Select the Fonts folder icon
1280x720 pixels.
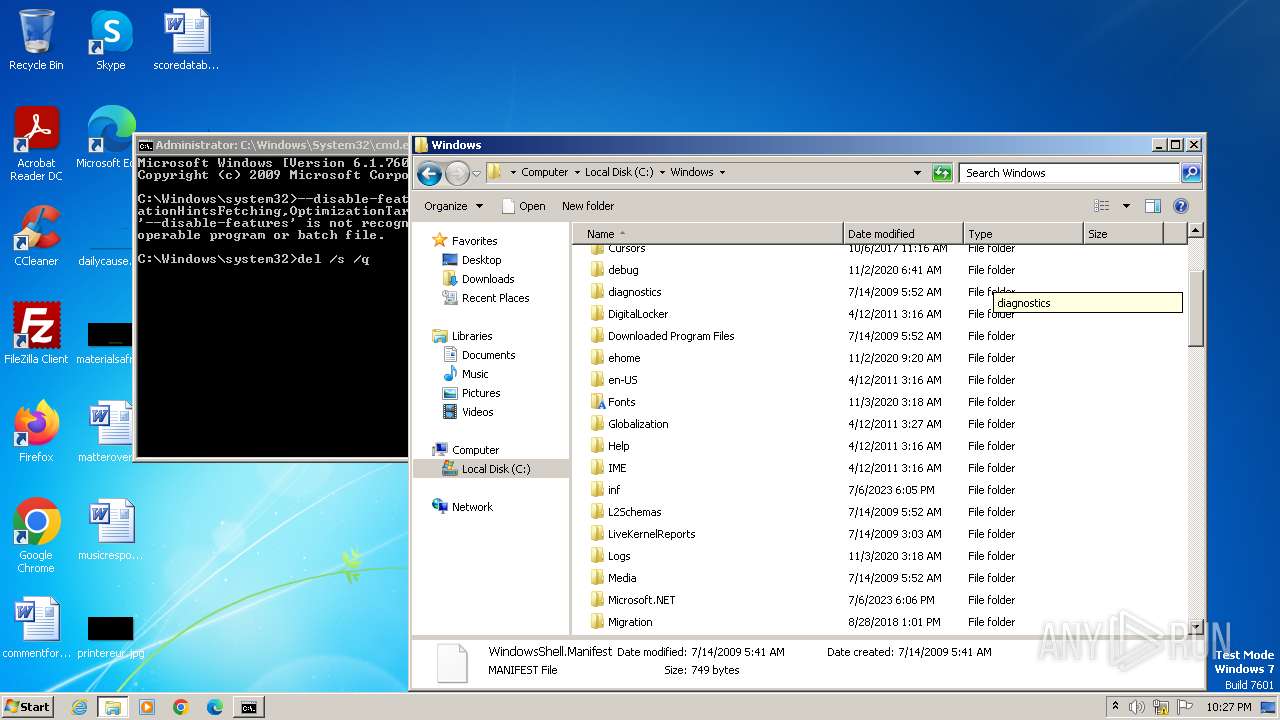point(598,402)
